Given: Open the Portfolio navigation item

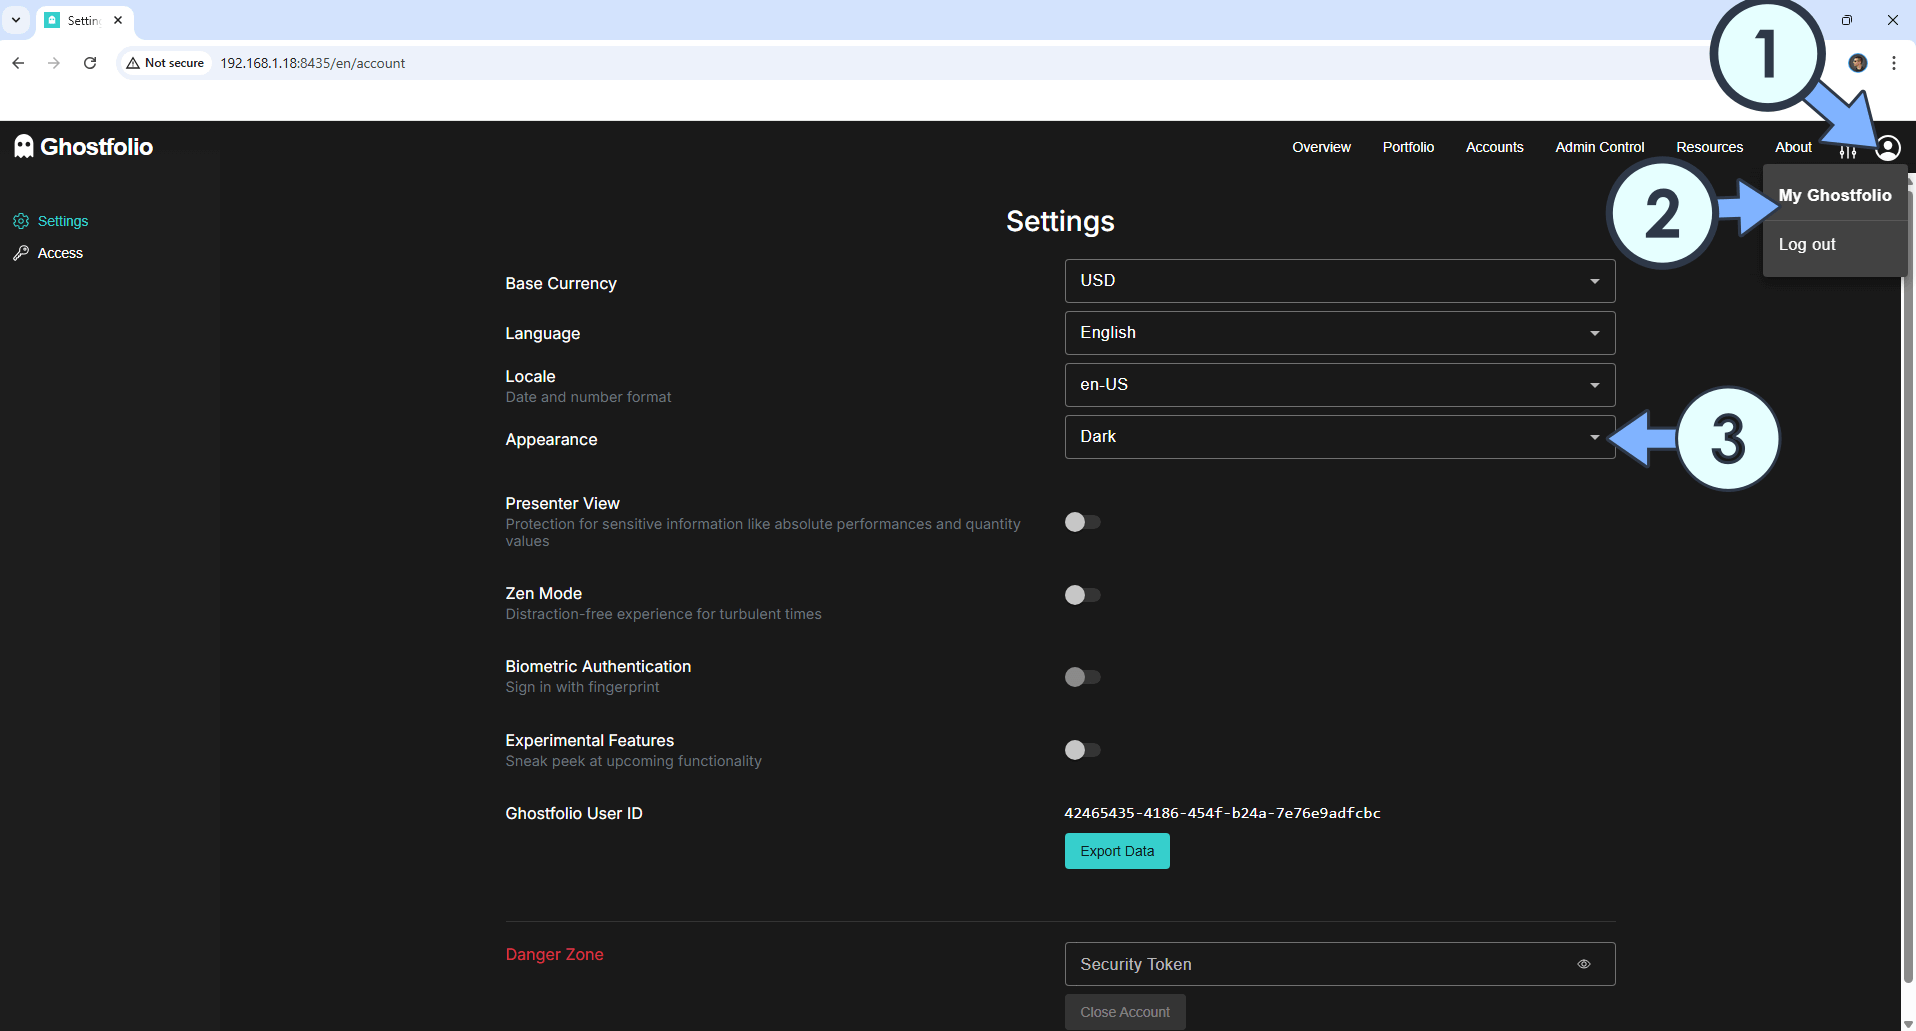Looking at the screenshot, I should pos(1407,147).
